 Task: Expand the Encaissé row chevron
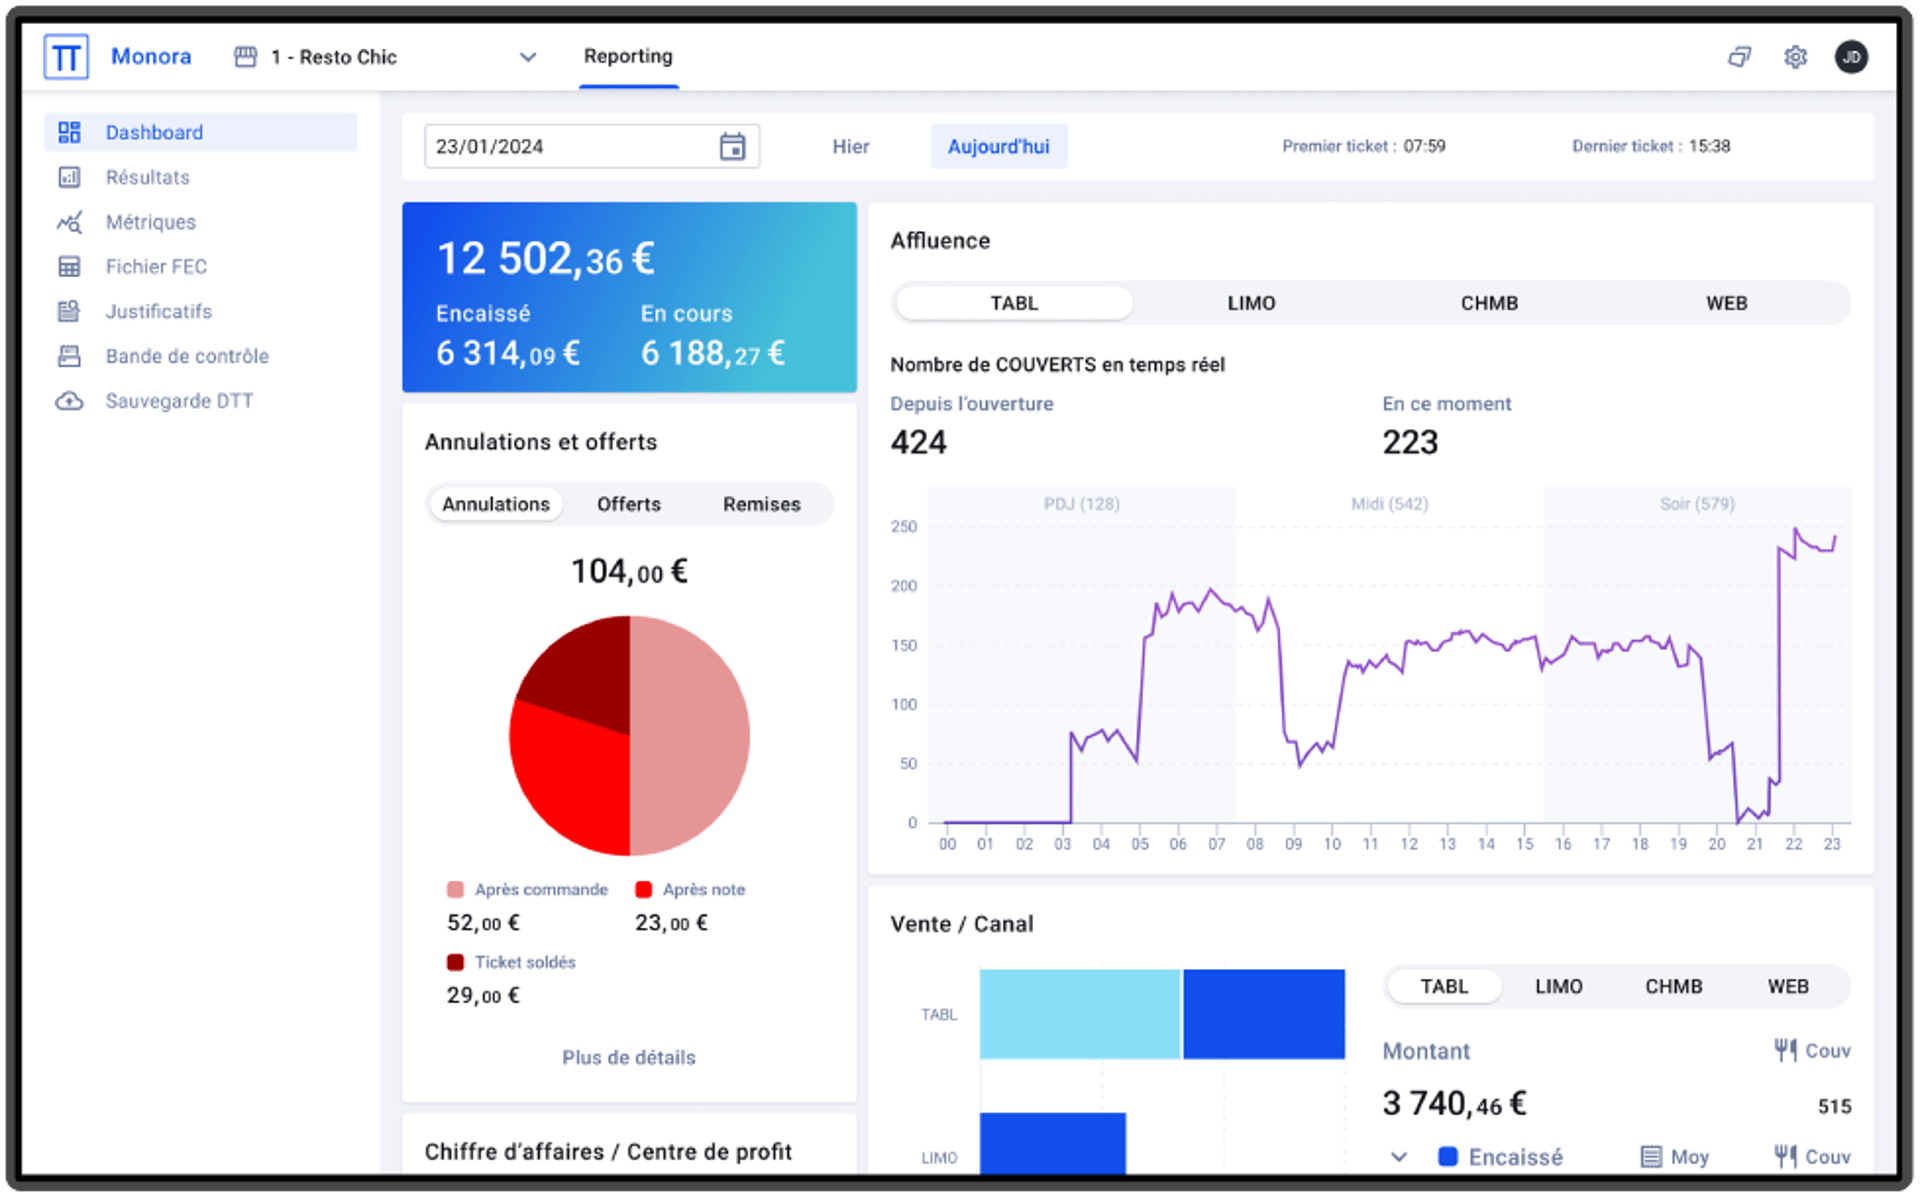1399,1157
